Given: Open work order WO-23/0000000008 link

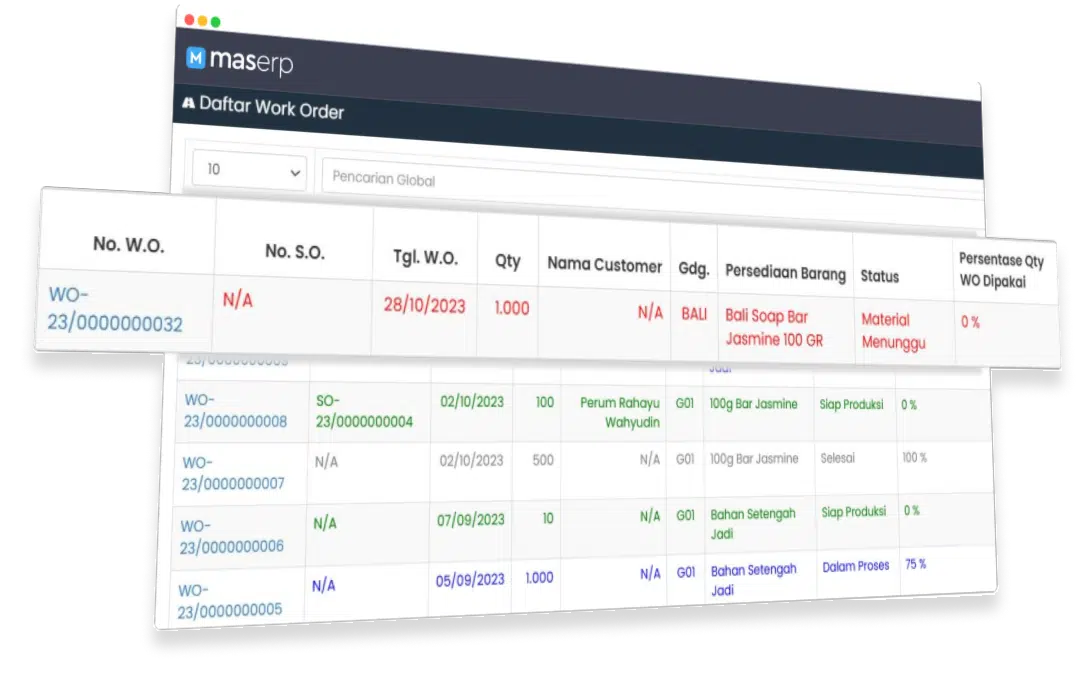Looking at the screenshot, I should [x=235, y=410].
